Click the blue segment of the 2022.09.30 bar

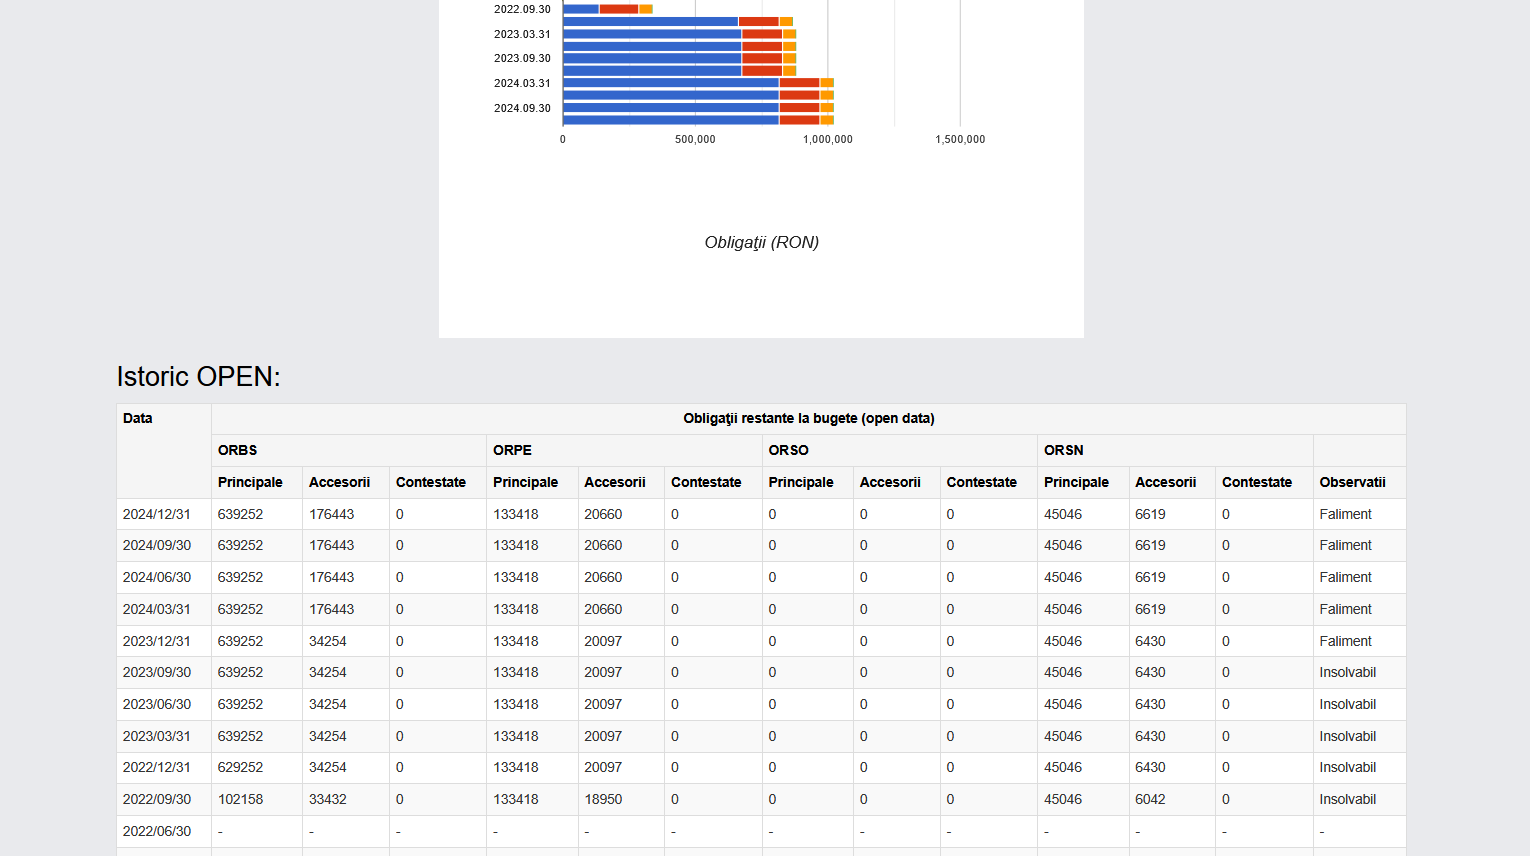pyautogui.click(x=581, y=9)
